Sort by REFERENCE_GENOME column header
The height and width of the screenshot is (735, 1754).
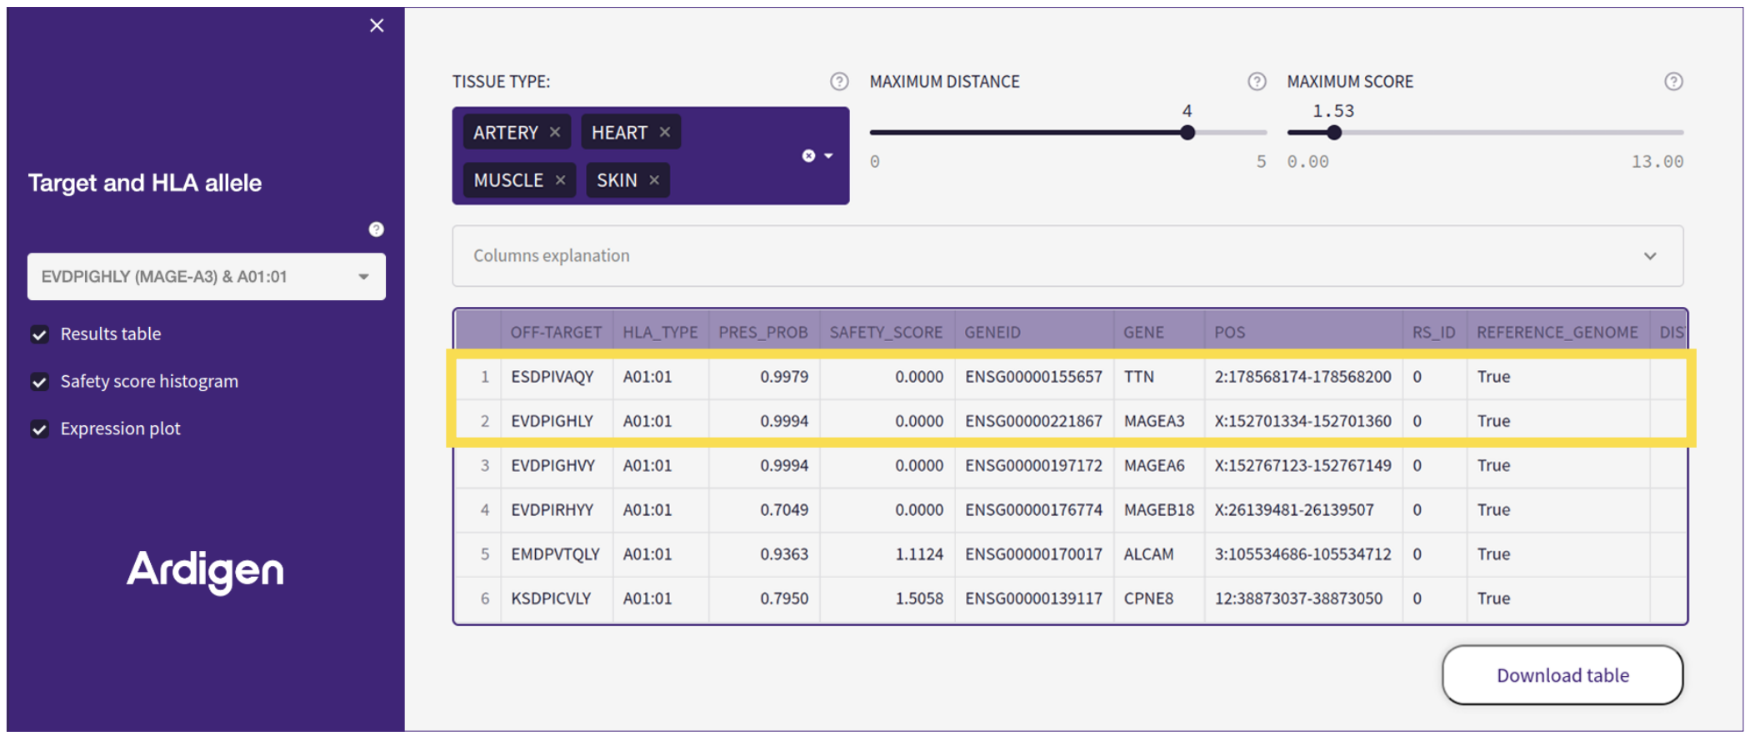(1557, 332)
